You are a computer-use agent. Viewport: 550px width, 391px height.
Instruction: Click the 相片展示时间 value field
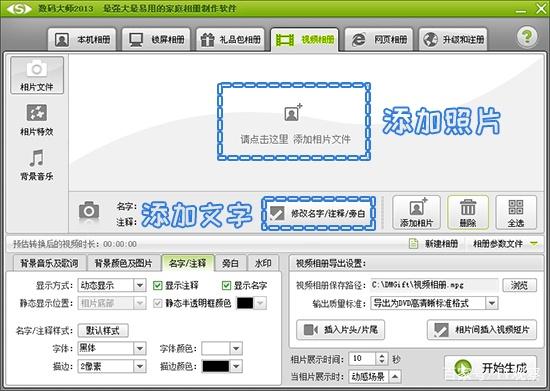point(363,358)
